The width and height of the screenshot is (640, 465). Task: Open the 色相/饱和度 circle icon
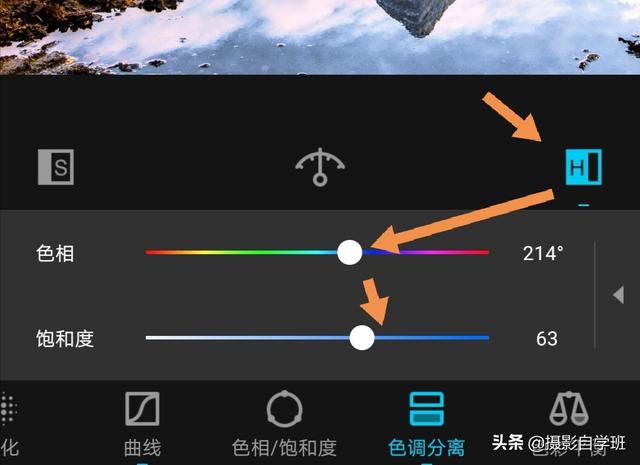click(x=284, y=409)
